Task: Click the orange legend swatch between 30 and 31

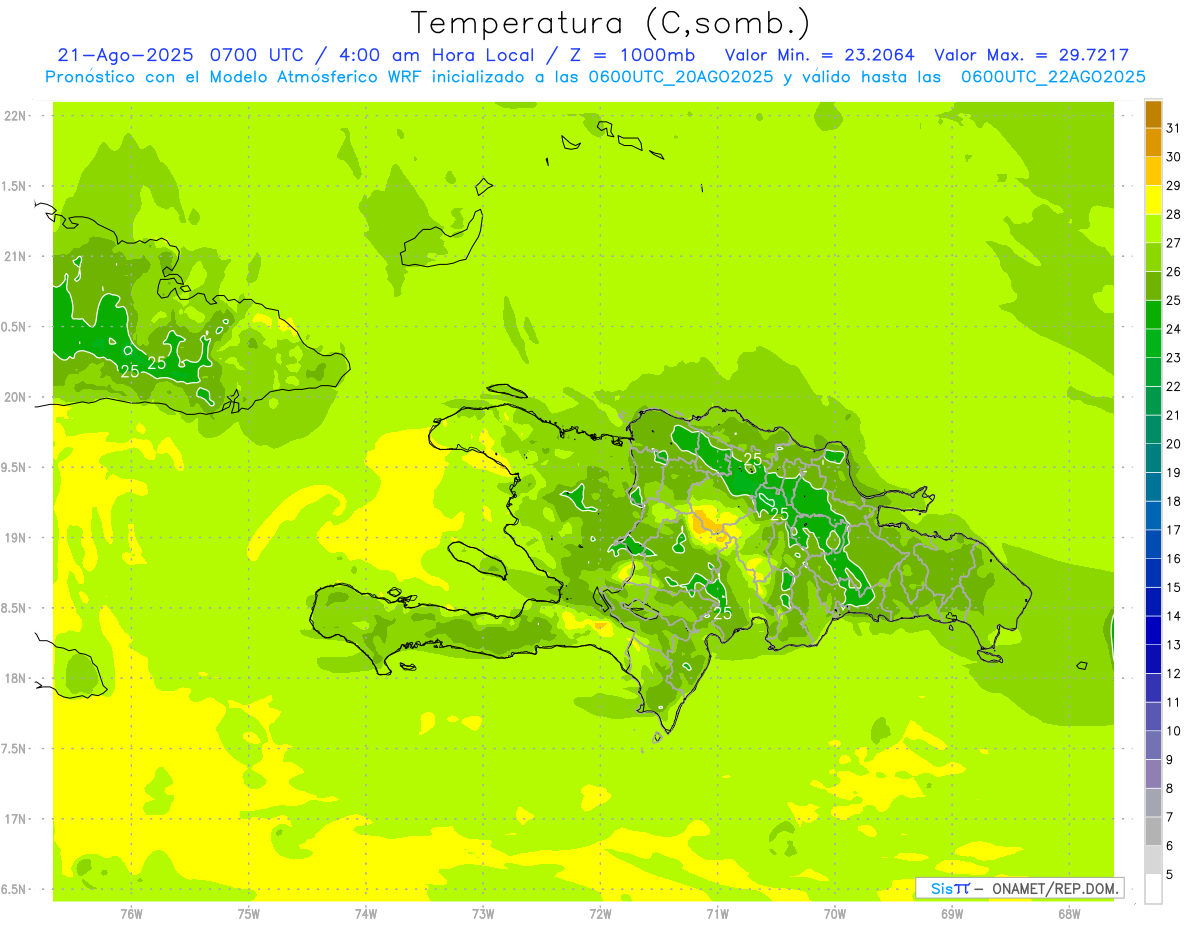Action: pos(1153,142)
